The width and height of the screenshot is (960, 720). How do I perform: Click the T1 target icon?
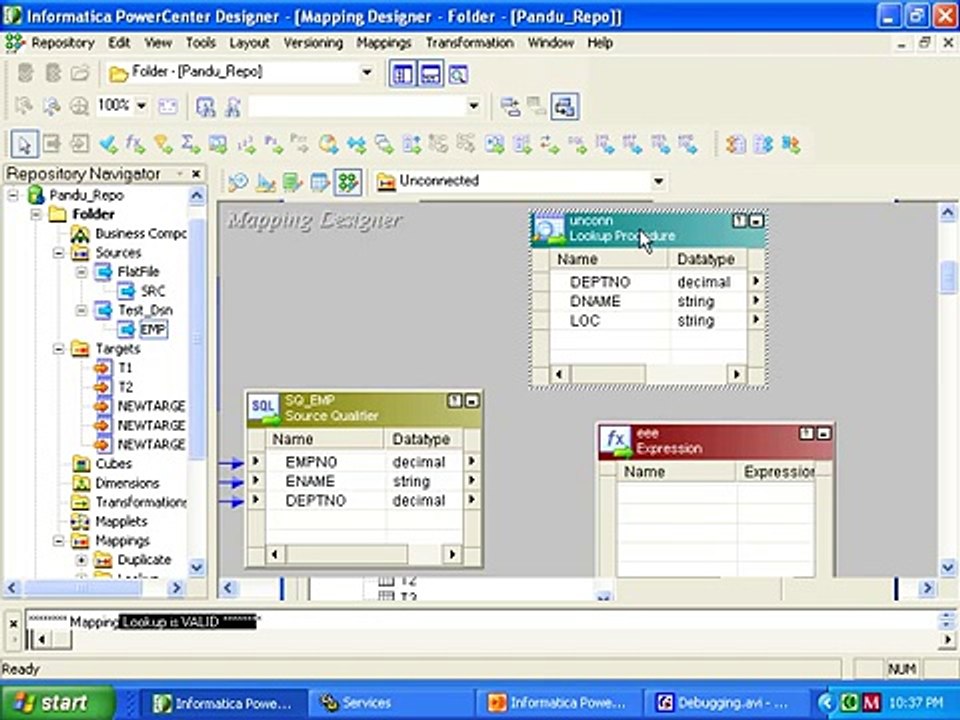pyautogui.click(x=103, y=368)
